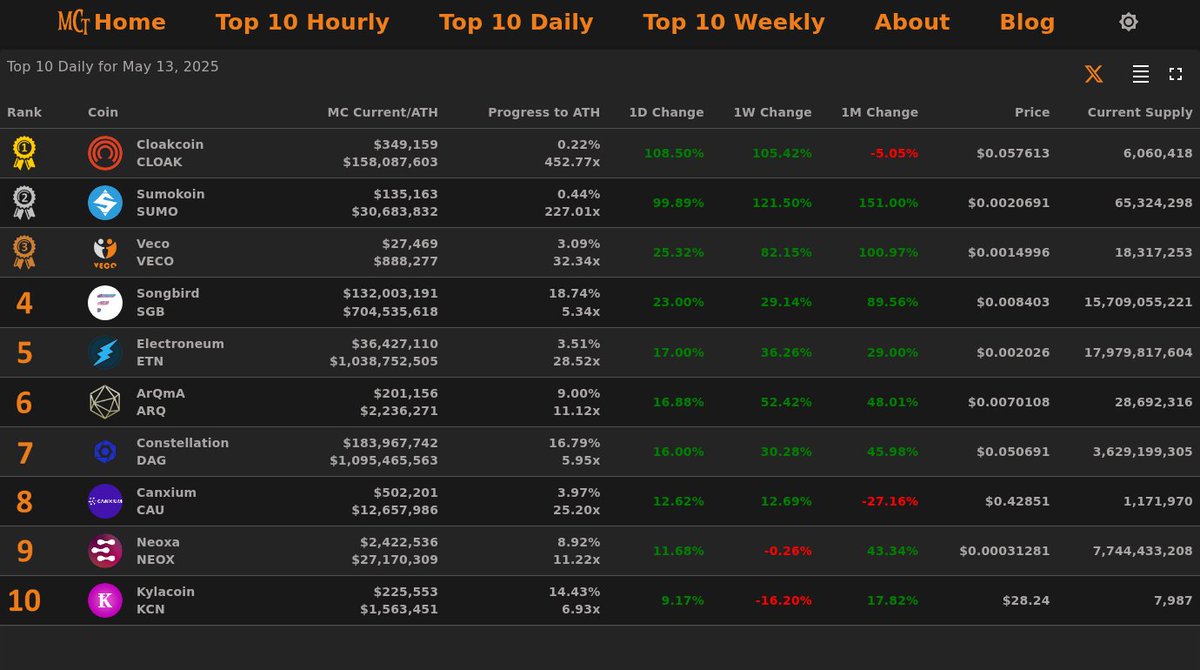The width and height of the screenshot is (1200, 670).
Task: Open the Blog
Action: coord(1027,21)
